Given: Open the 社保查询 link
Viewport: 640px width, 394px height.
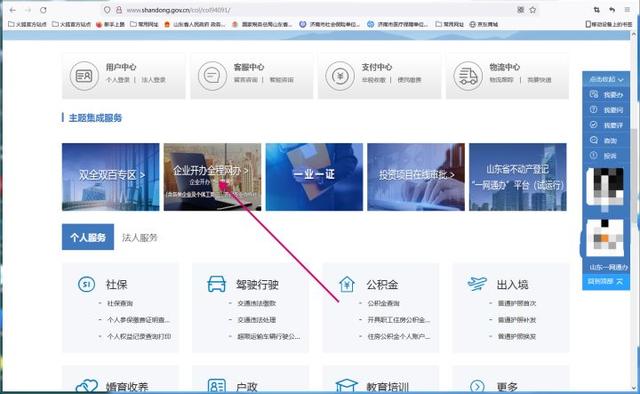Looking at the screenshot, I should coord(120,303).
